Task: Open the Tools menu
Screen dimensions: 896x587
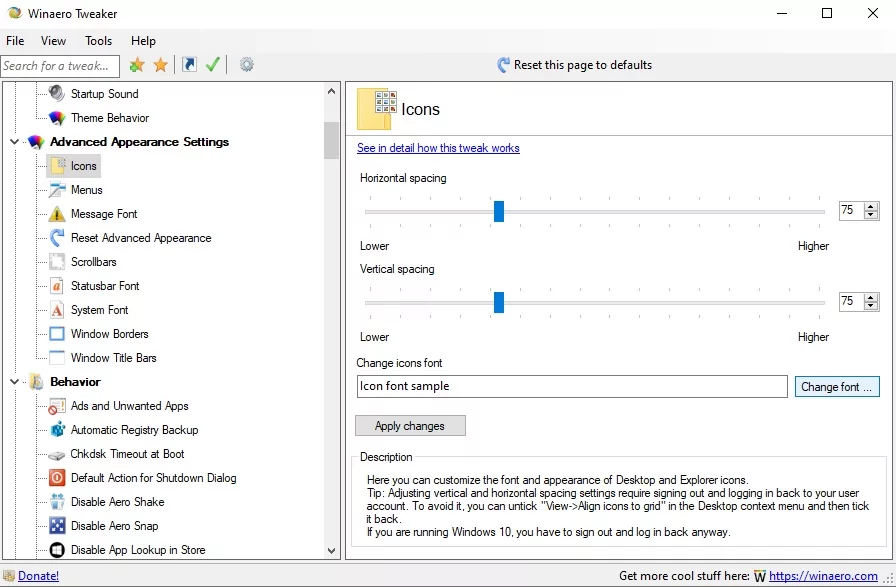Action: click(98, 41)
